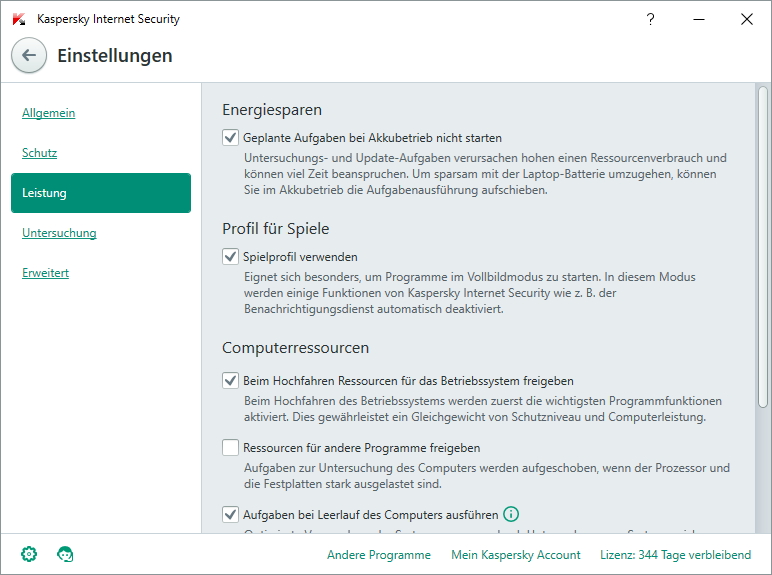Click the Kaspersky logo in the title bar

click(x=19, y=19)
